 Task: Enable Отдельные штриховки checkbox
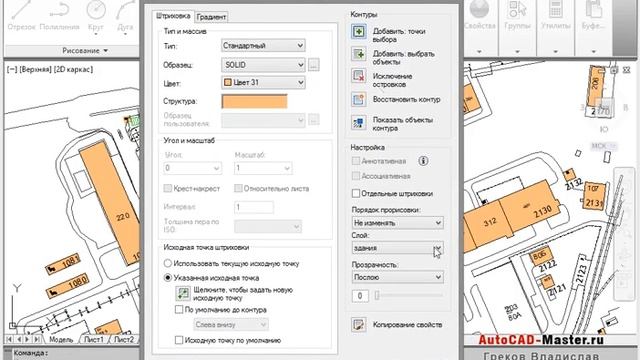356,193
